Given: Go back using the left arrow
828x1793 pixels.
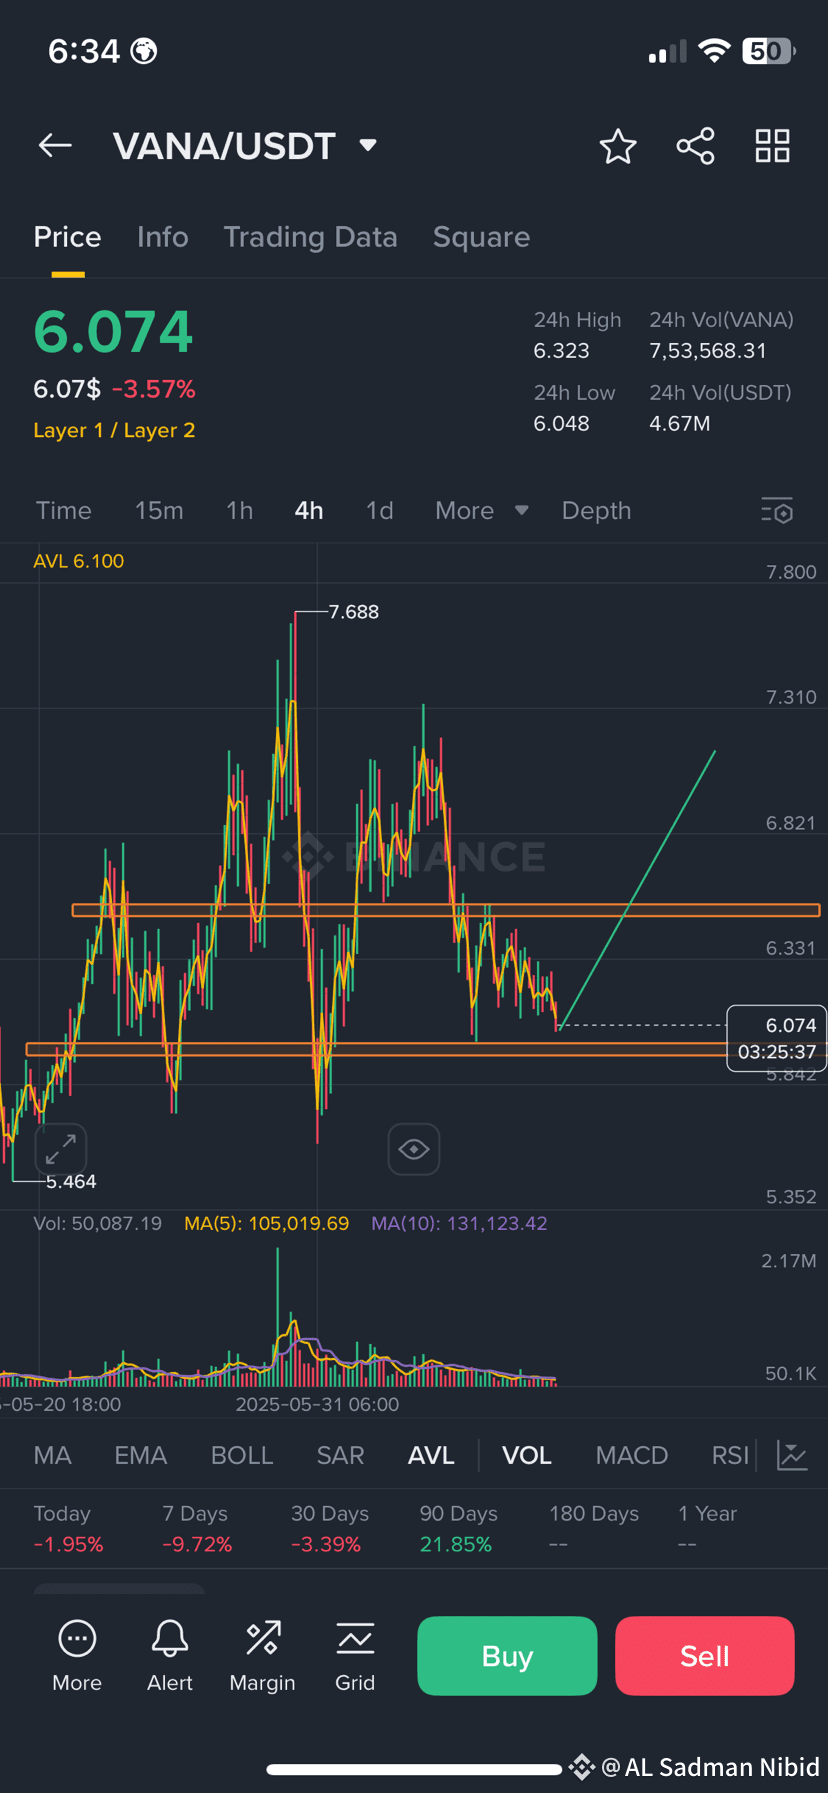Looking at the screenshot, I should pos(55,146).
